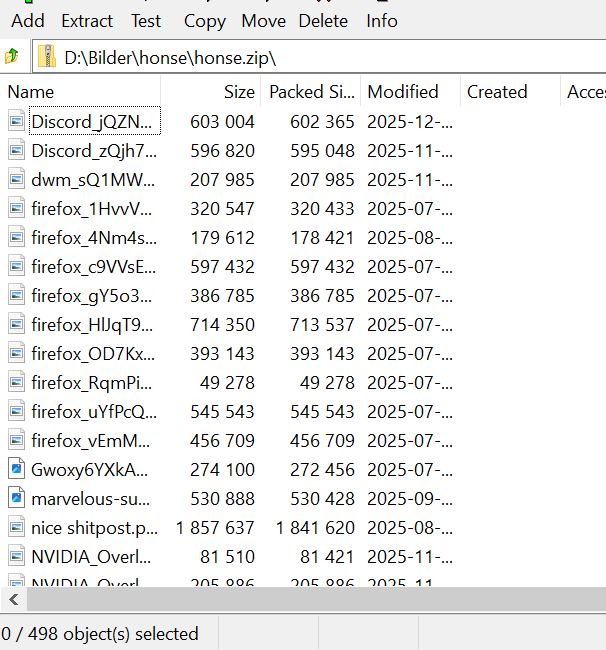Select file firefox_vEmM...
The height and width of the screenshot is (650, 606).
[90, 441]
